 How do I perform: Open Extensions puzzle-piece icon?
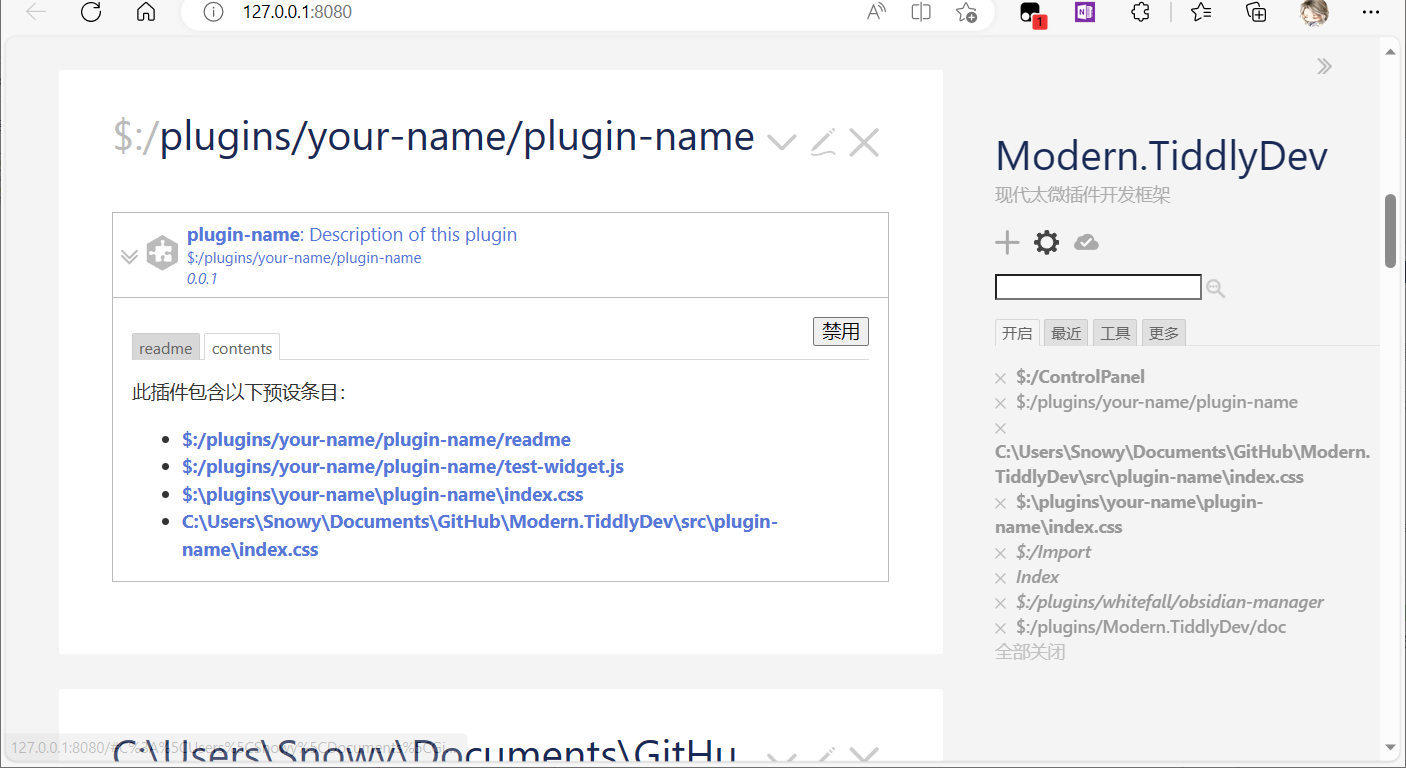click(x=1140, y=12)
